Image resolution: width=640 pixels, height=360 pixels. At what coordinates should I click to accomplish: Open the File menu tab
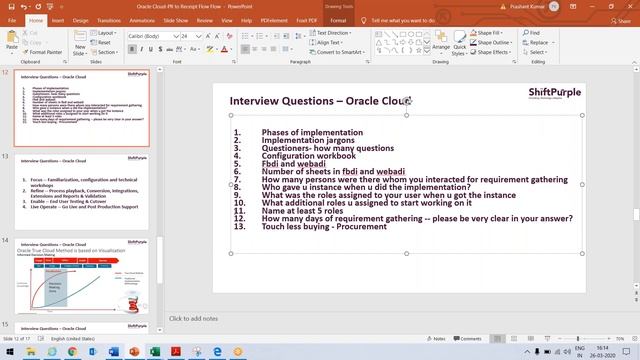pos(12,20)
